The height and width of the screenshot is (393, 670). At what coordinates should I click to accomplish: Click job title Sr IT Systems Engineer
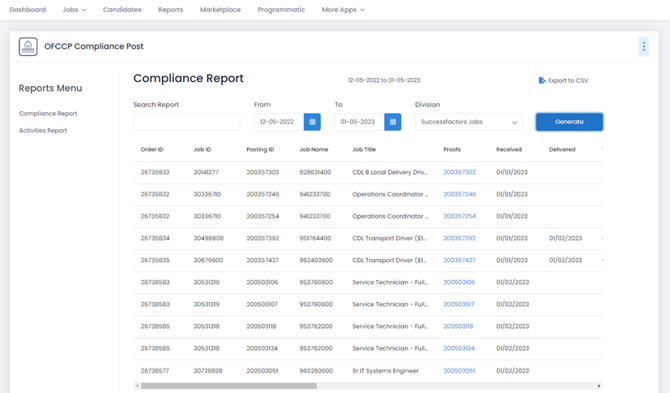[385, 370]
